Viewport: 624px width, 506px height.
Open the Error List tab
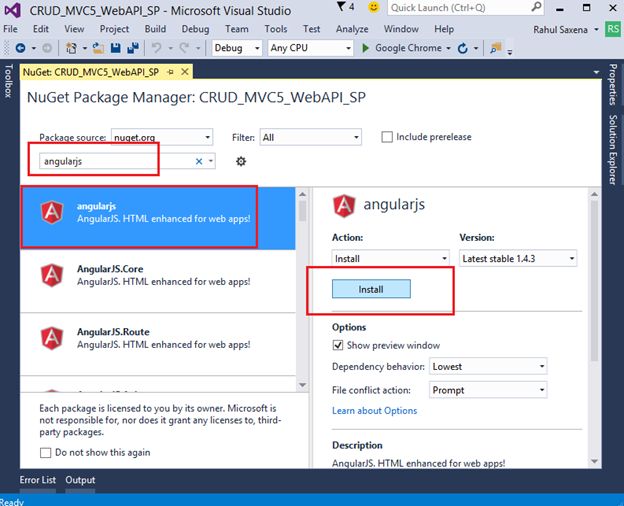38,480
